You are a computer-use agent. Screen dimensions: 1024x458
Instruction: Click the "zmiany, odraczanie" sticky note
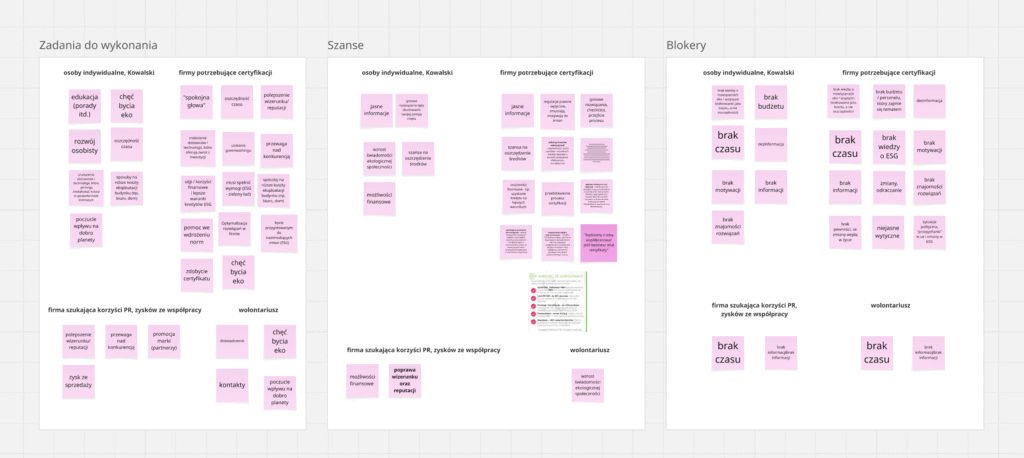(x=887, y=187)
